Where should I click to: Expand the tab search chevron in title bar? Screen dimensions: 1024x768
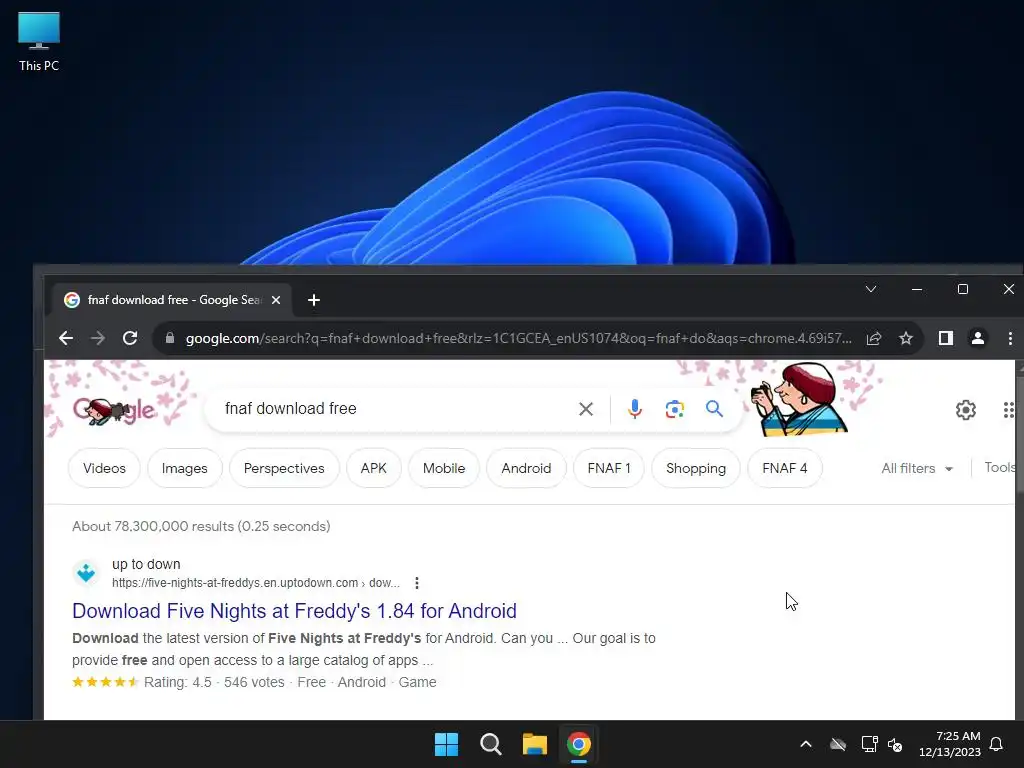(871, 289)
